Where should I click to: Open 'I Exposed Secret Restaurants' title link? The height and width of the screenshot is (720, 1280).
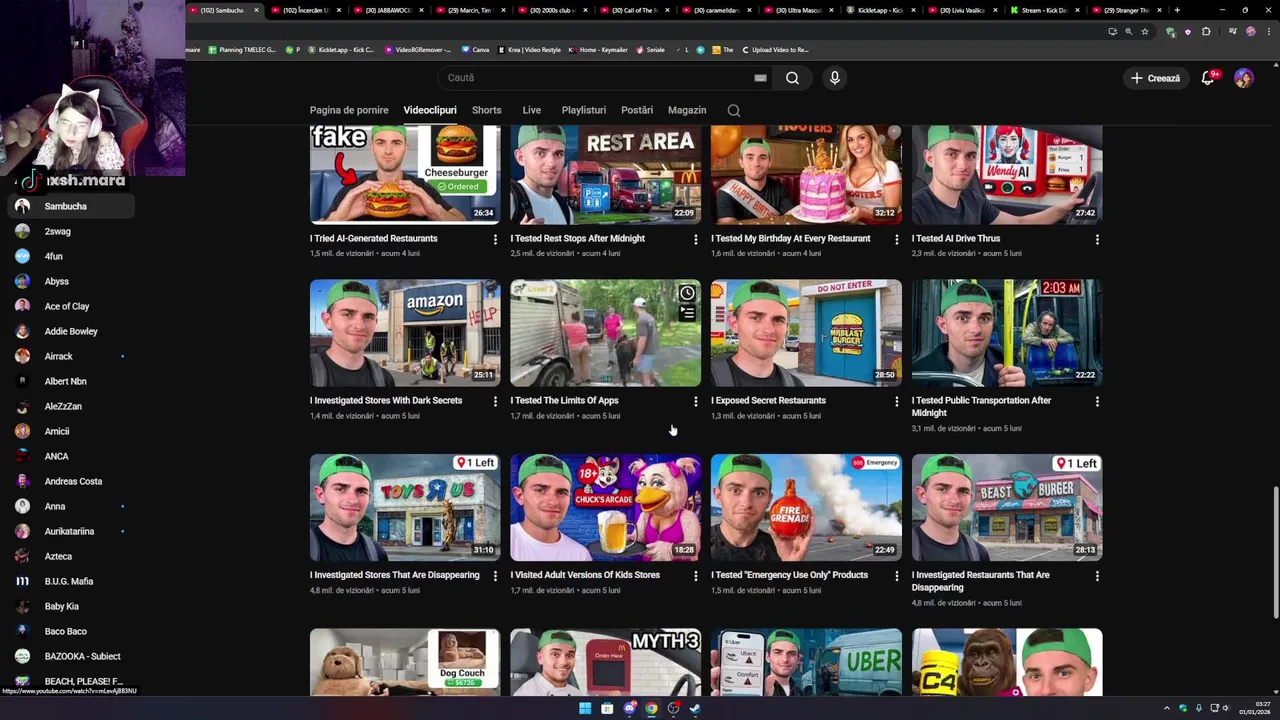(768, 401)
